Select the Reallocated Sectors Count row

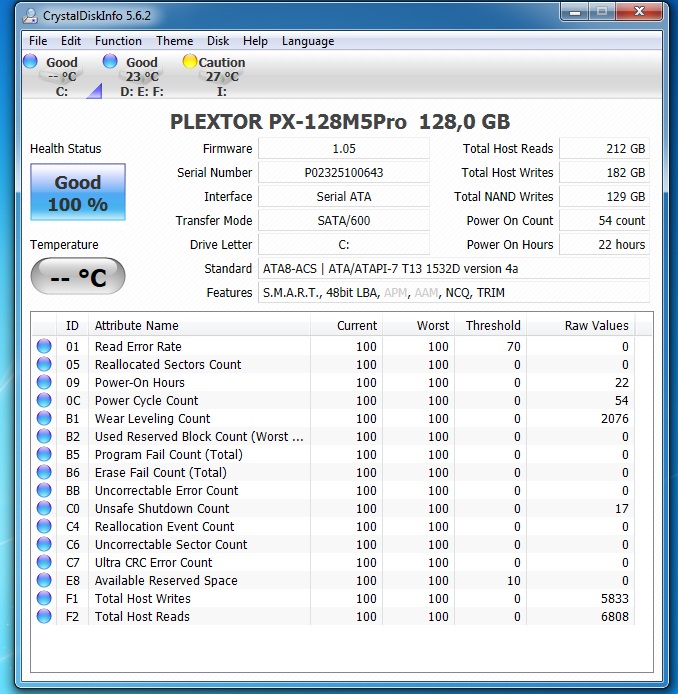point(168,364)
